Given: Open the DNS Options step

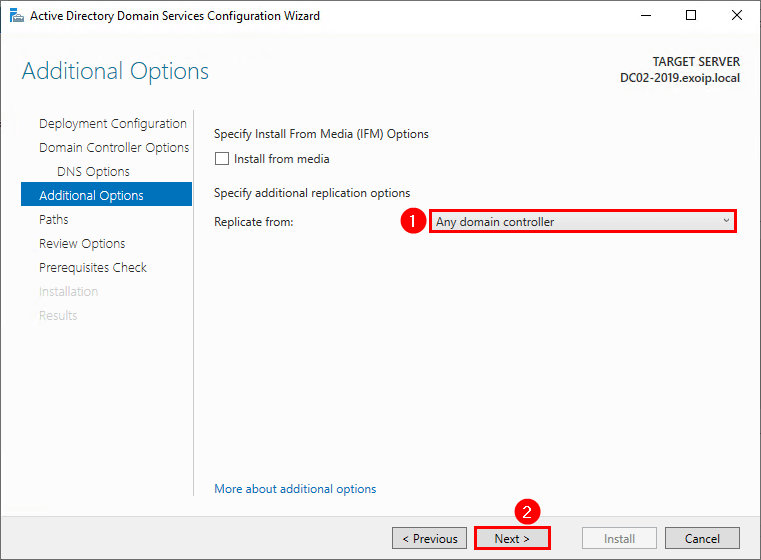Looking at the screenshot, I should 93,172.
